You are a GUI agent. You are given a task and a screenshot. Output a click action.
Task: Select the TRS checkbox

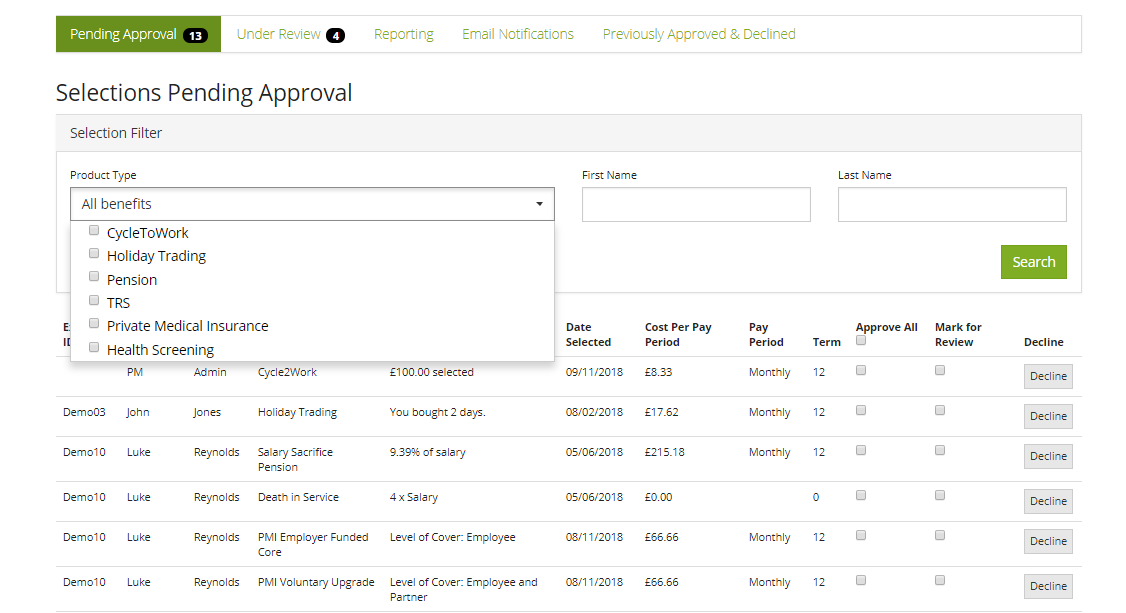click(93, 299)
